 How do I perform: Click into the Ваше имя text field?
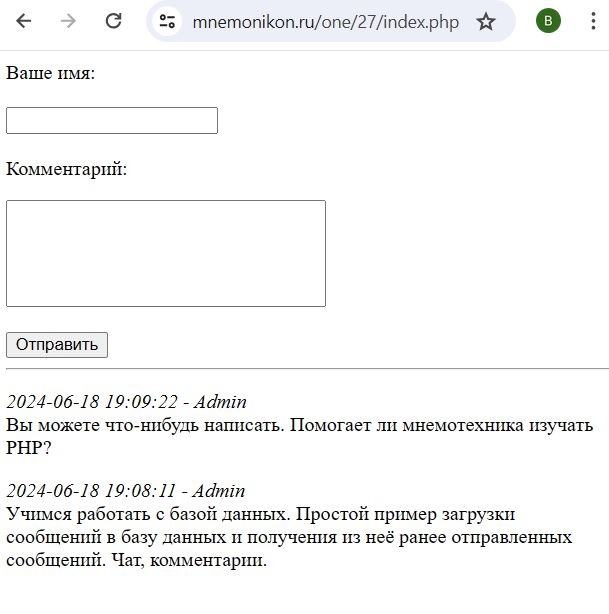point(112,120)
